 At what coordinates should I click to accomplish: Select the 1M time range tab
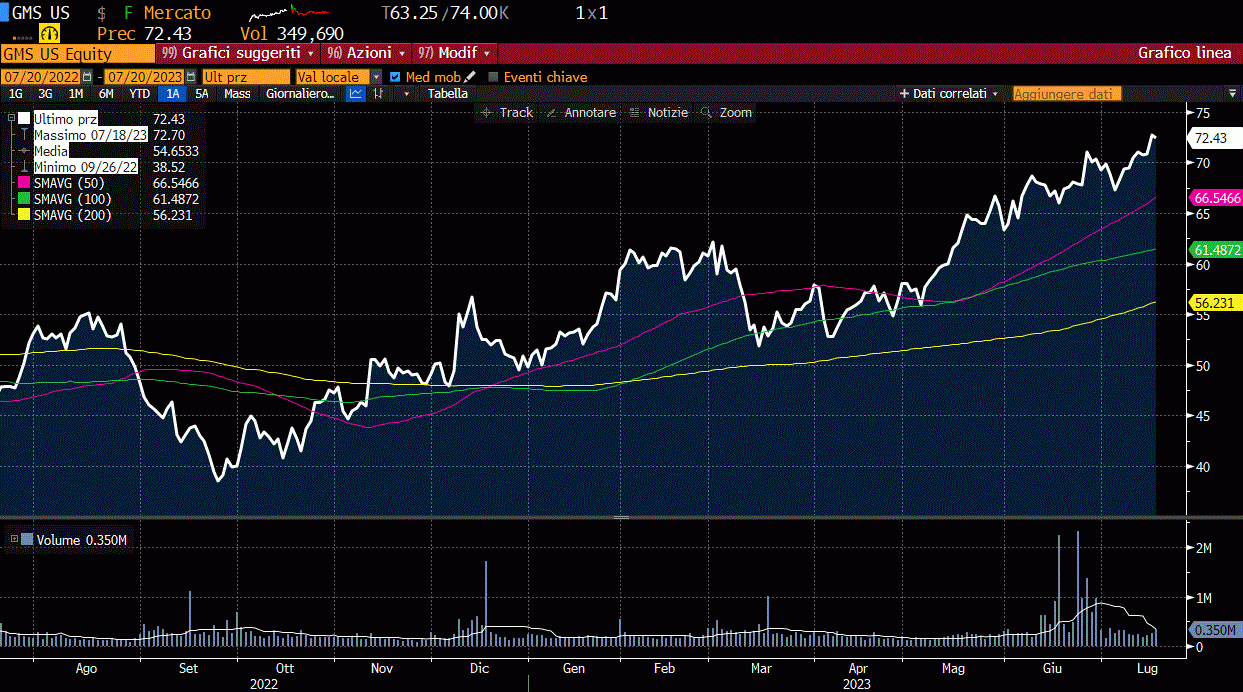[76, 94]
